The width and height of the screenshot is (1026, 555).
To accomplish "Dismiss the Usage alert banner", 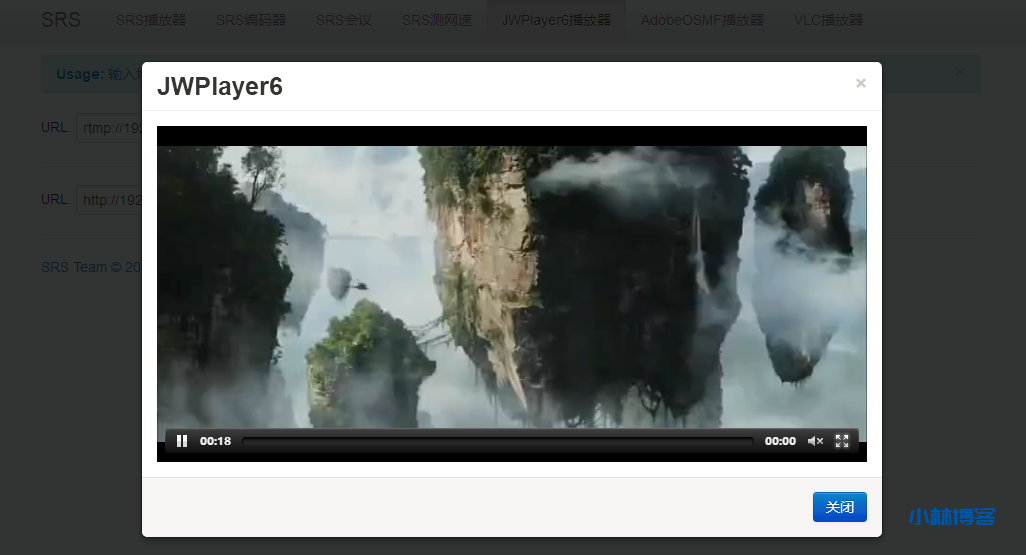I will pyautogui.click(x=959, y=73).
